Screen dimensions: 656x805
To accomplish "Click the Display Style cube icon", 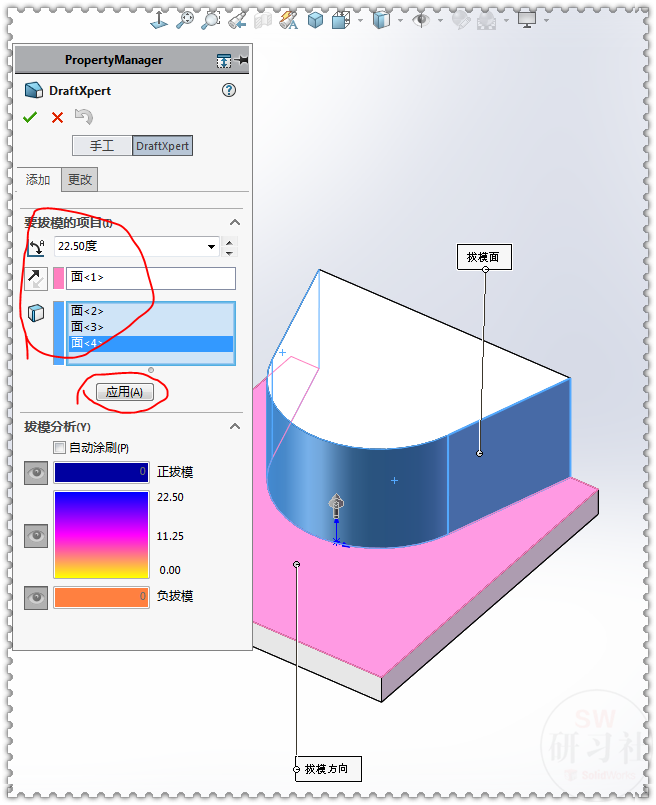I will [341, 20].
